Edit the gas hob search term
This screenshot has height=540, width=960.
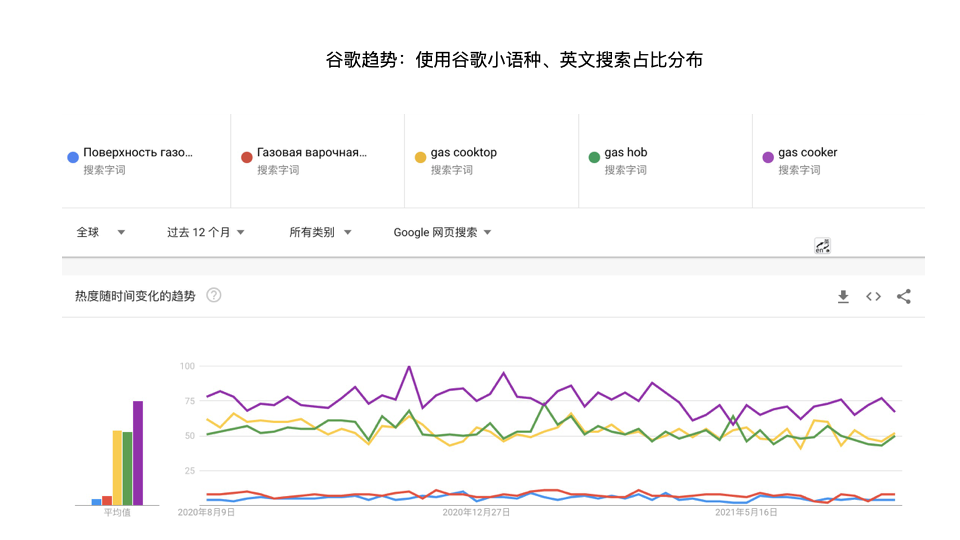point(626,152)
